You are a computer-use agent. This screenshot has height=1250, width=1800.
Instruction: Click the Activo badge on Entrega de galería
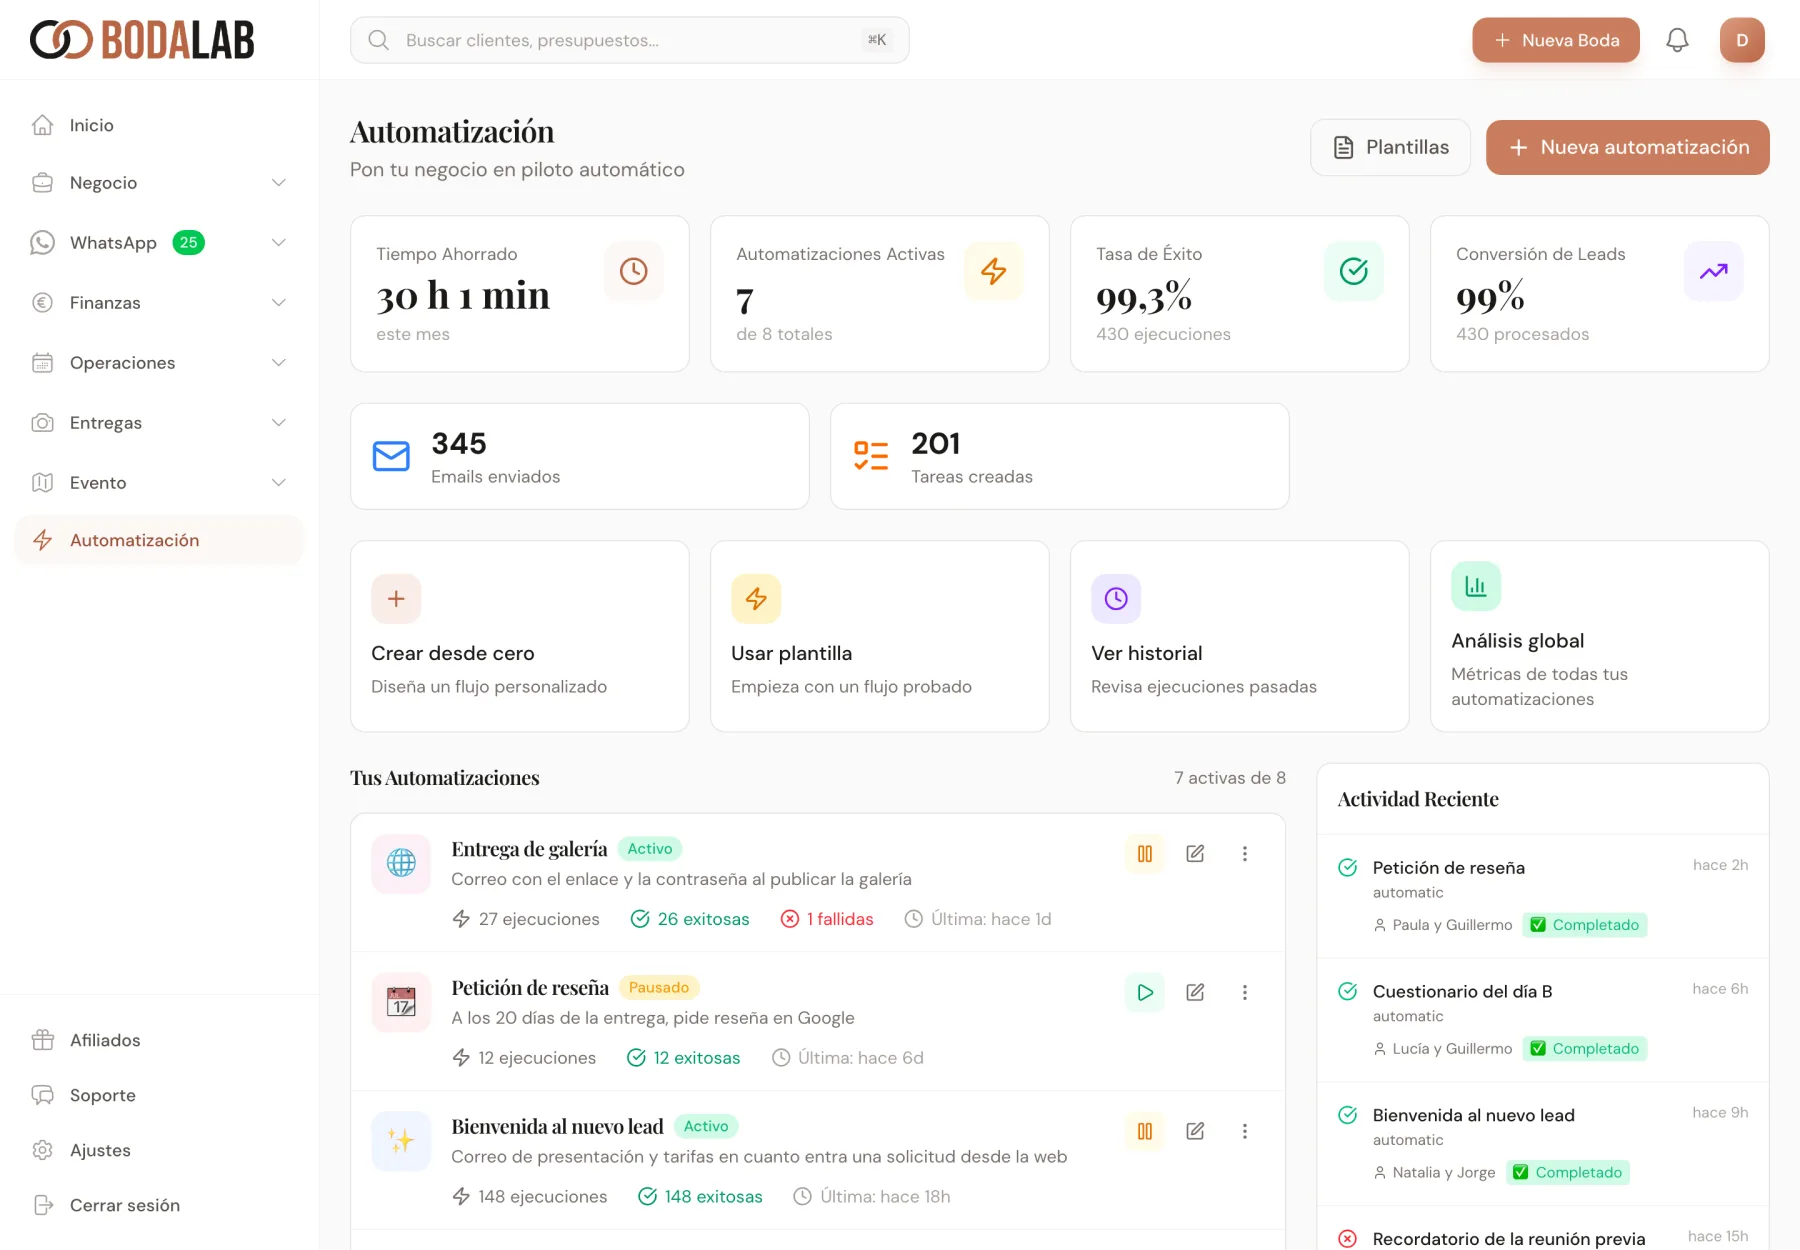tap(650, 849)
